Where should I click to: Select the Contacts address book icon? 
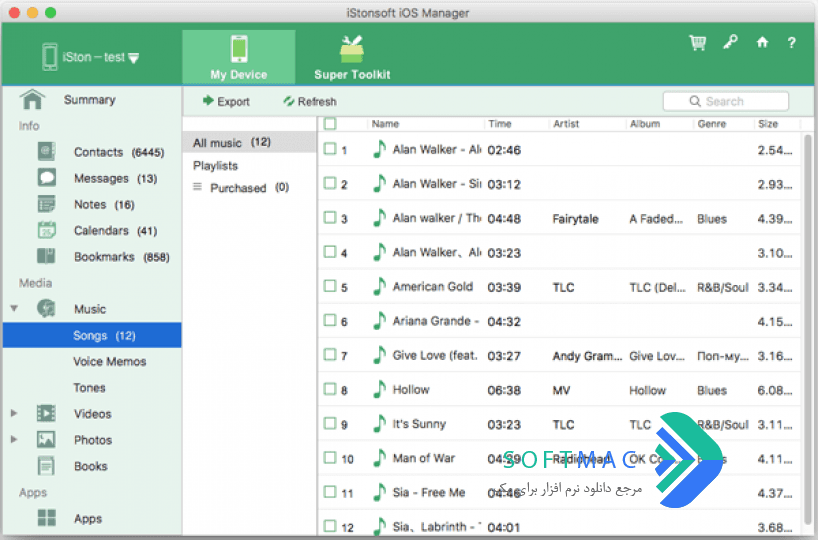click(46, 152)
